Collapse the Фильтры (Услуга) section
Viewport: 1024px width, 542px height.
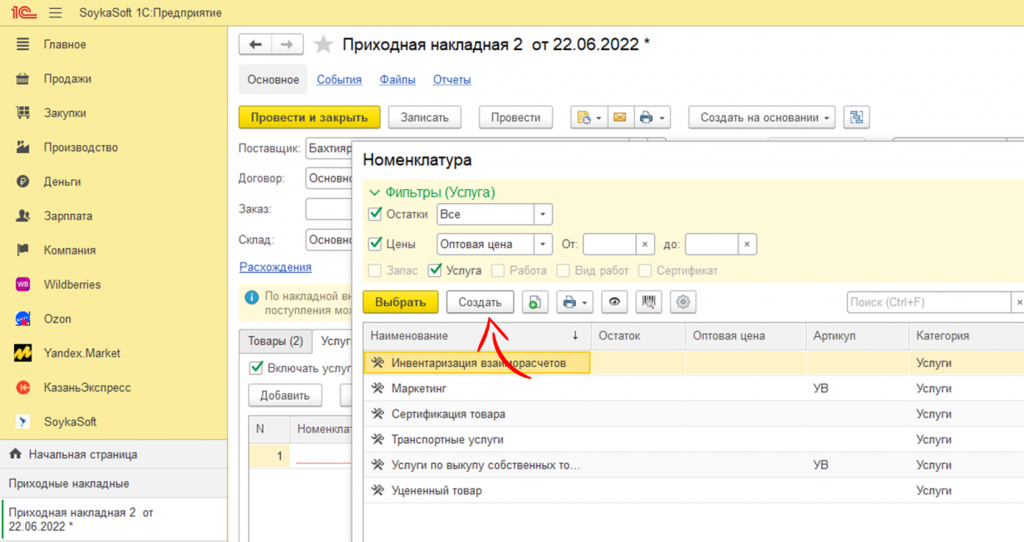(x=375, y=192)
